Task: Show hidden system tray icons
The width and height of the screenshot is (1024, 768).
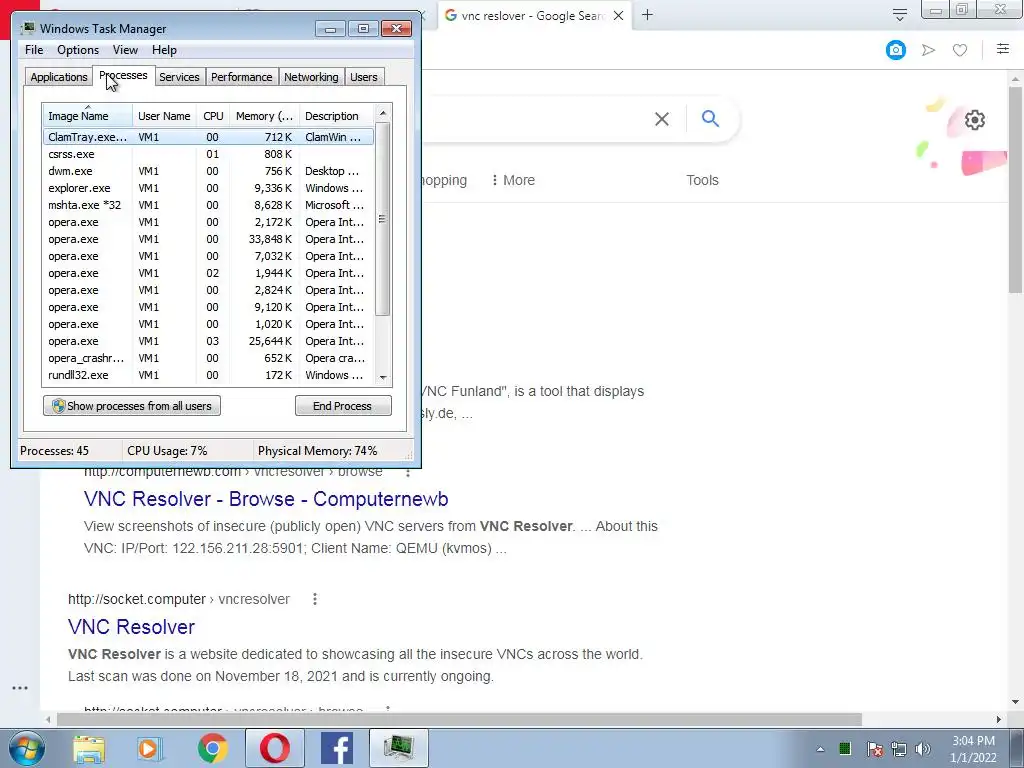Action: (820, 749)
